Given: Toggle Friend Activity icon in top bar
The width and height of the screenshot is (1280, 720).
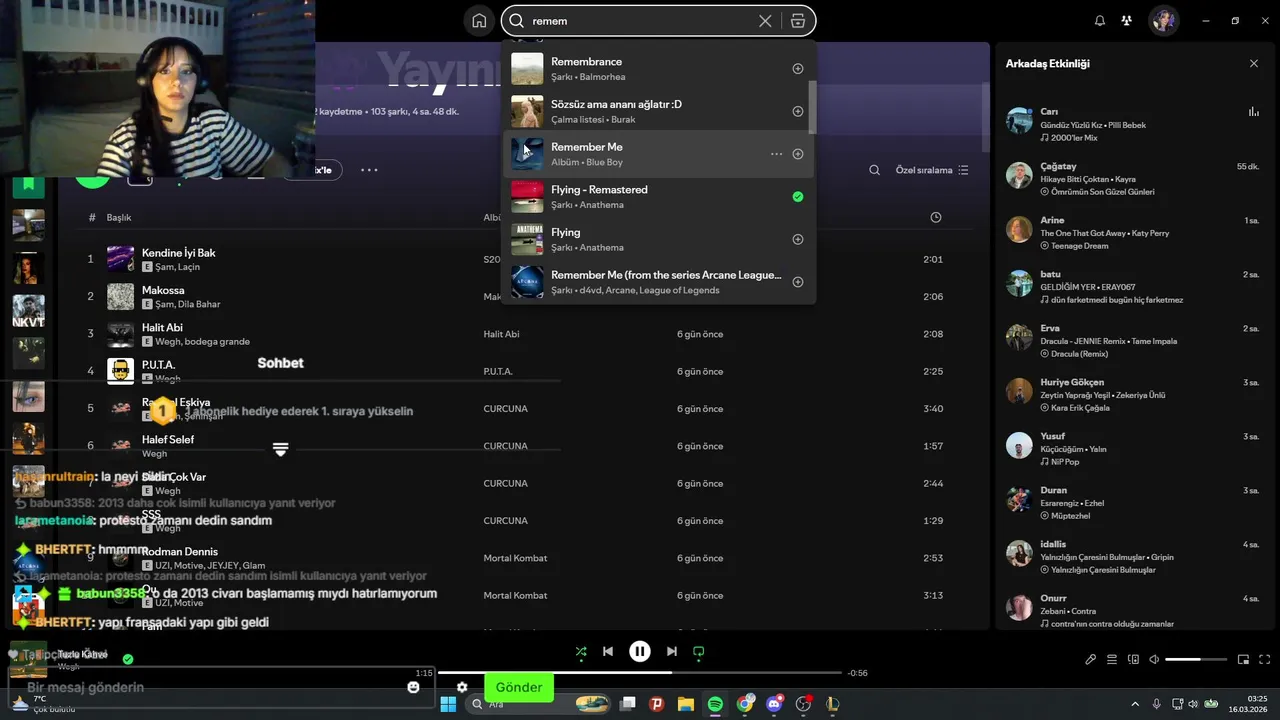Looking at the screenshot, I should pos(1127,21).
